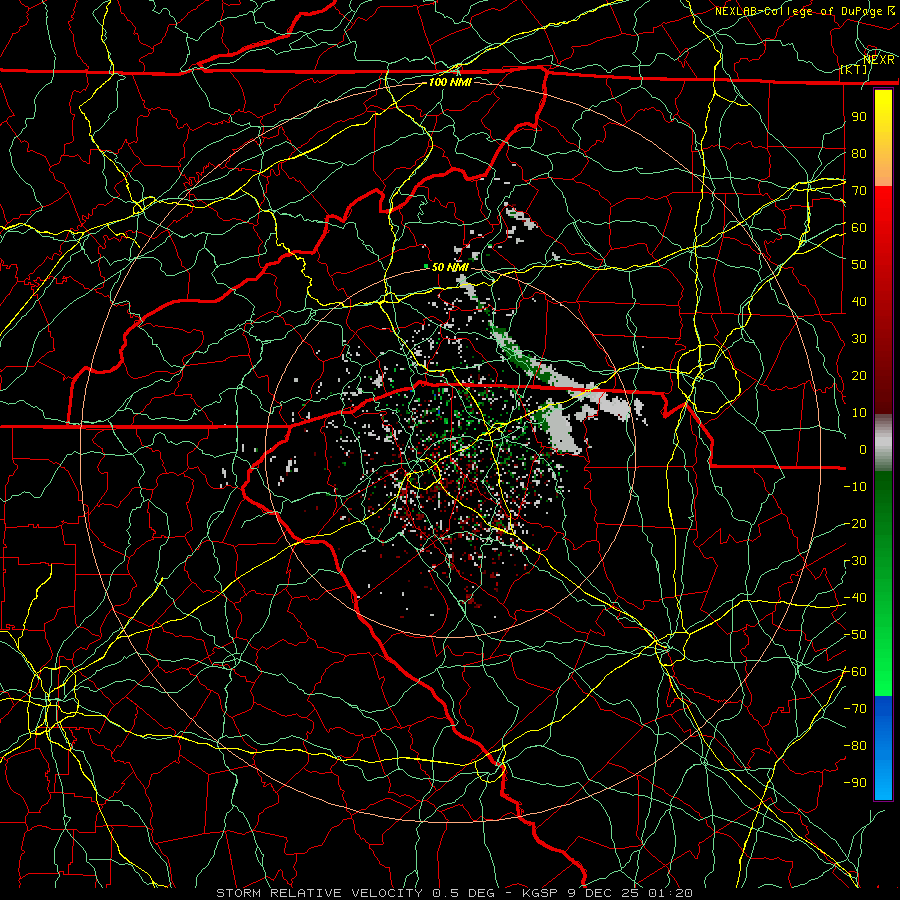Screen dimensions: 900x900
Task: Click the -60 velocity scale label
Action: [x=855, y=672]
